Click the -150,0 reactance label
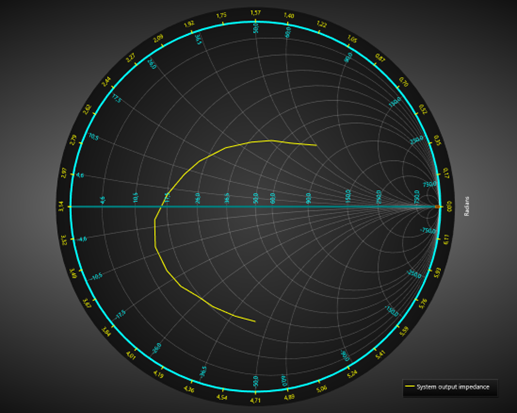Screen dimensions: 517x413 point(391,311)
